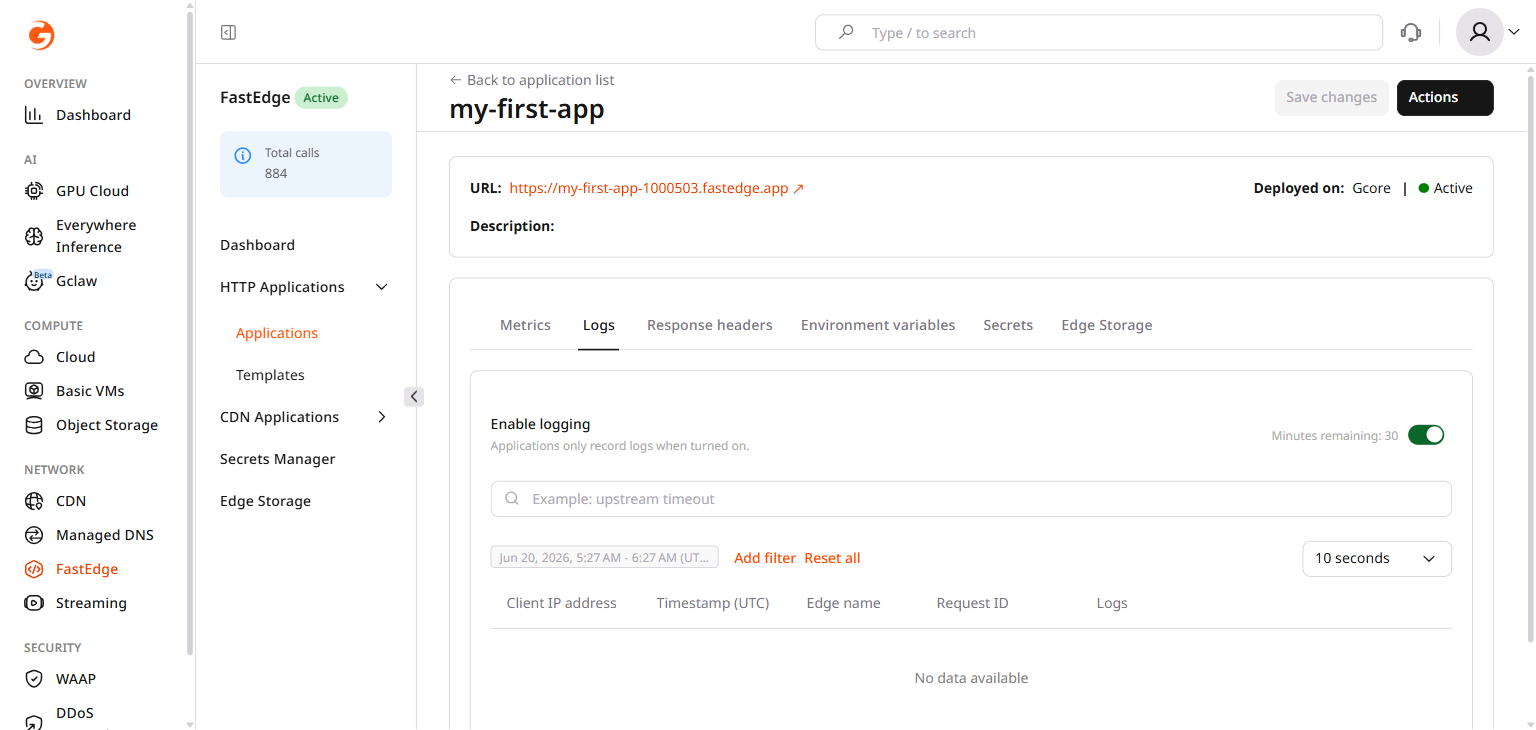
Task: Click the magnifier icon in log search
Action: [512, 499]
